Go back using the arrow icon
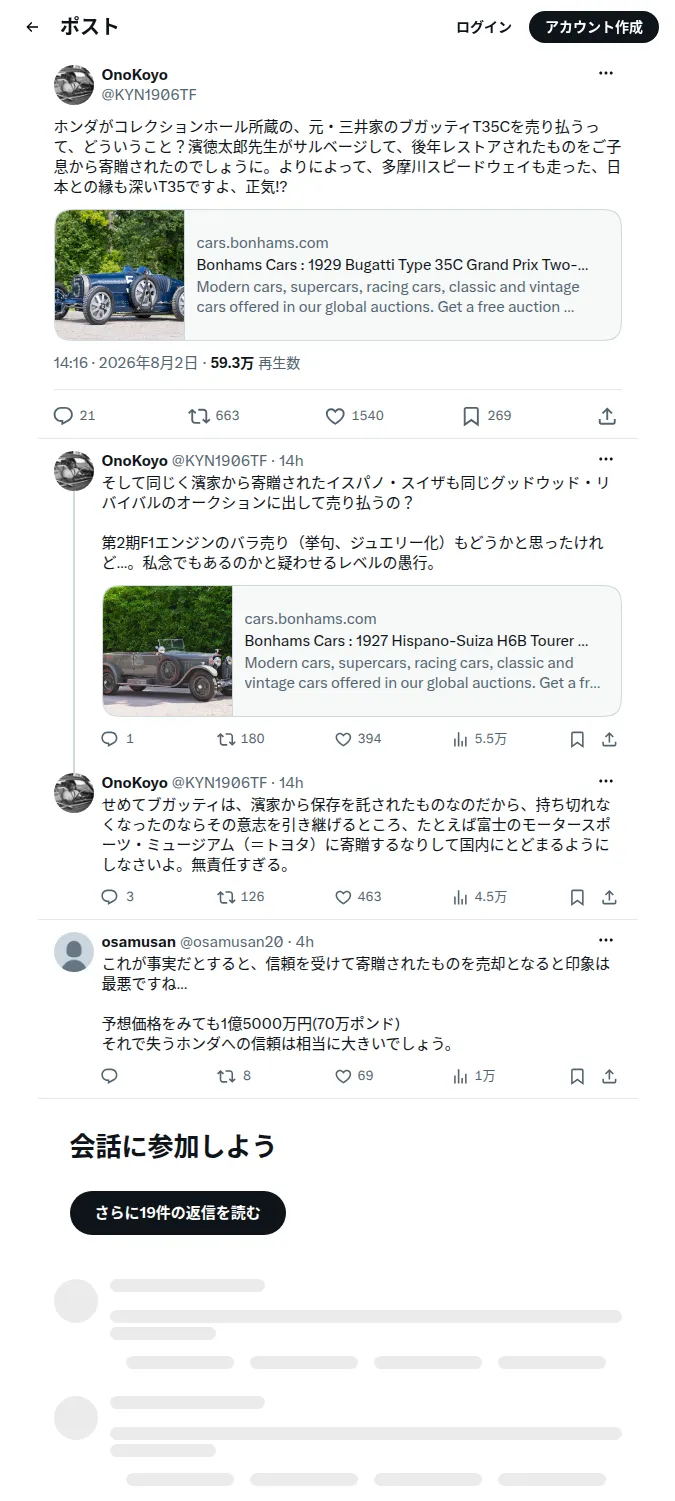Viewport: 675px width, 1501px height. [x=32, y=28]
